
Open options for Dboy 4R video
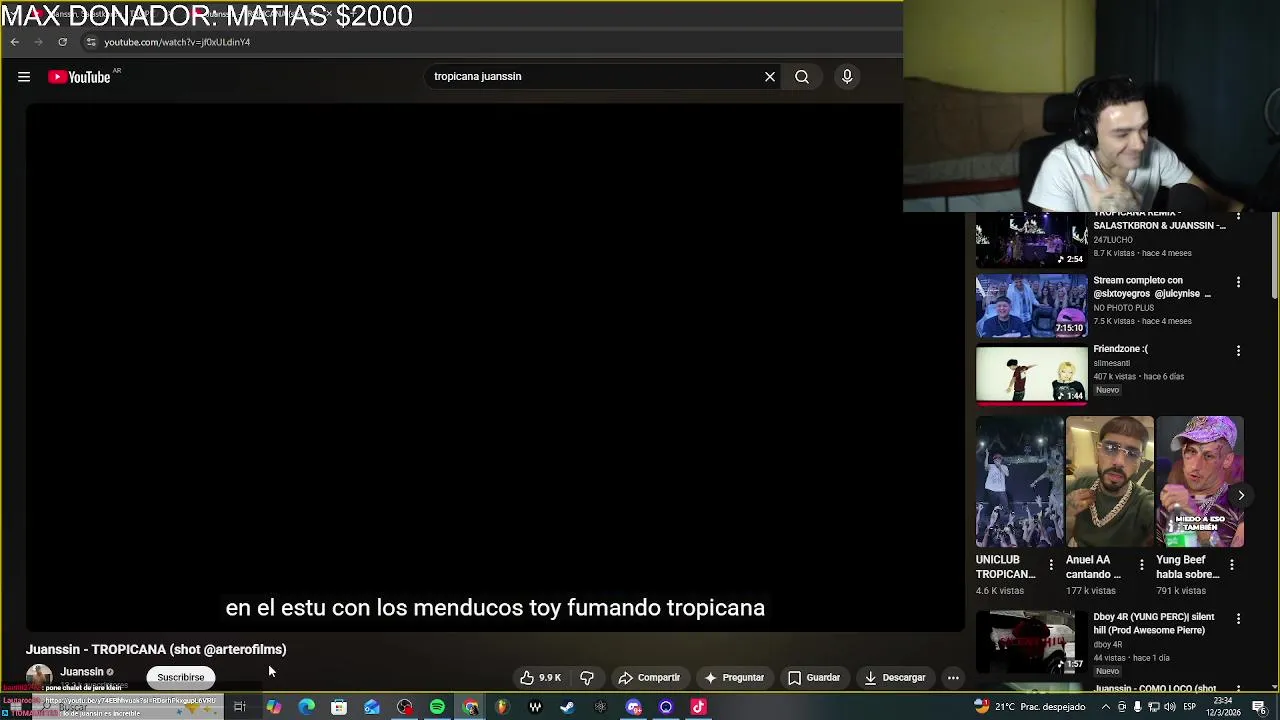1238,619
